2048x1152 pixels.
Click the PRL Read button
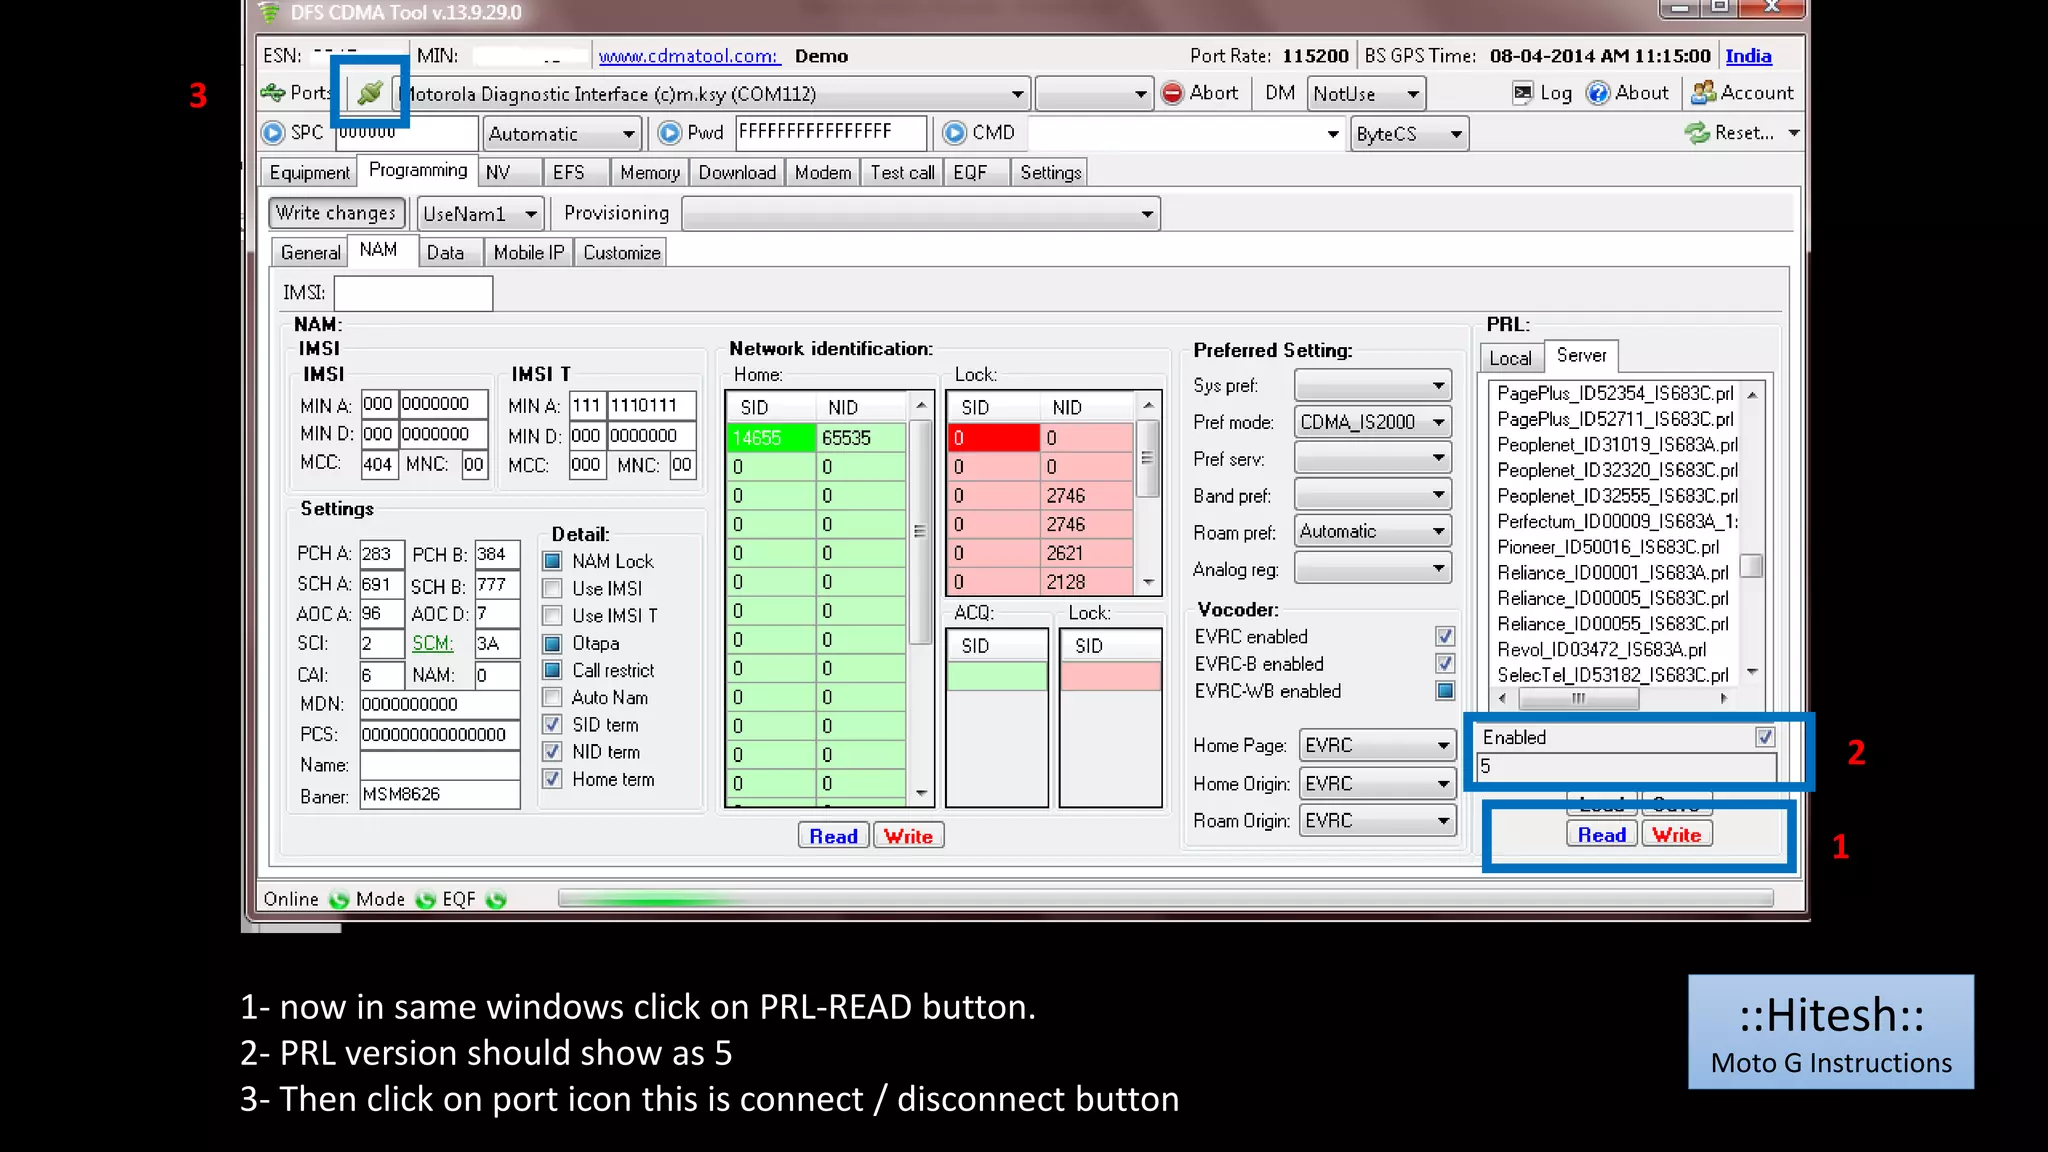click(x=1601, y=834)
